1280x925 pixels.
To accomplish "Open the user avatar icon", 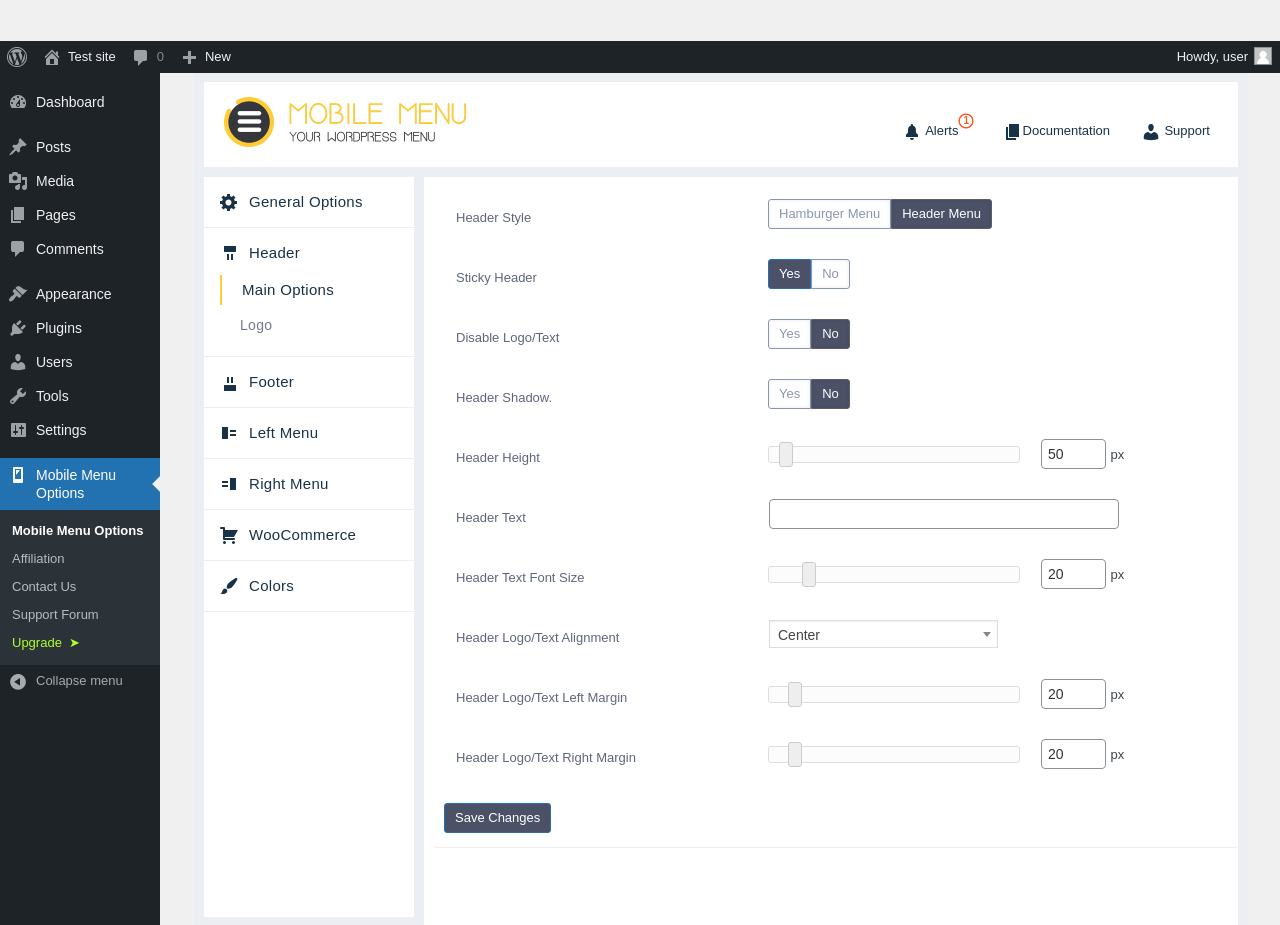I will point(1263,56).
